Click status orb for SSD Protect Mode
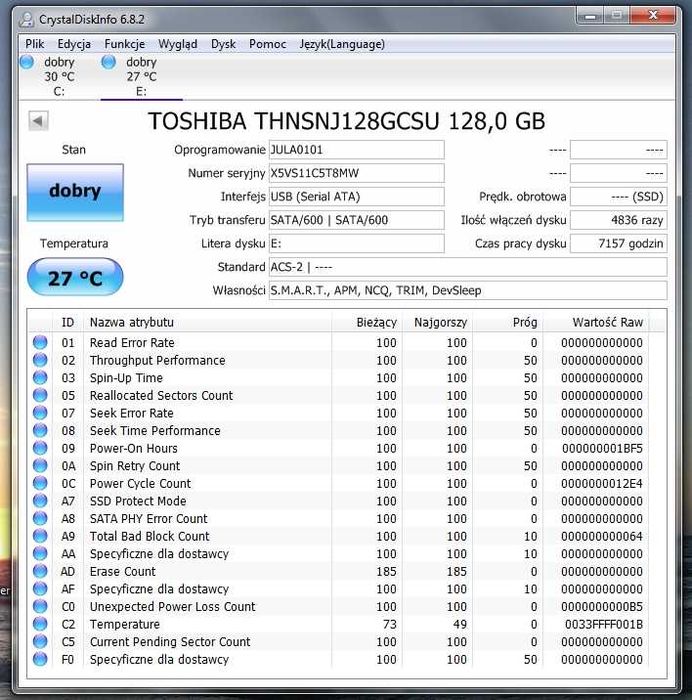Image resolution: width=692 pixels, height=700 pixels. [40, 501]
